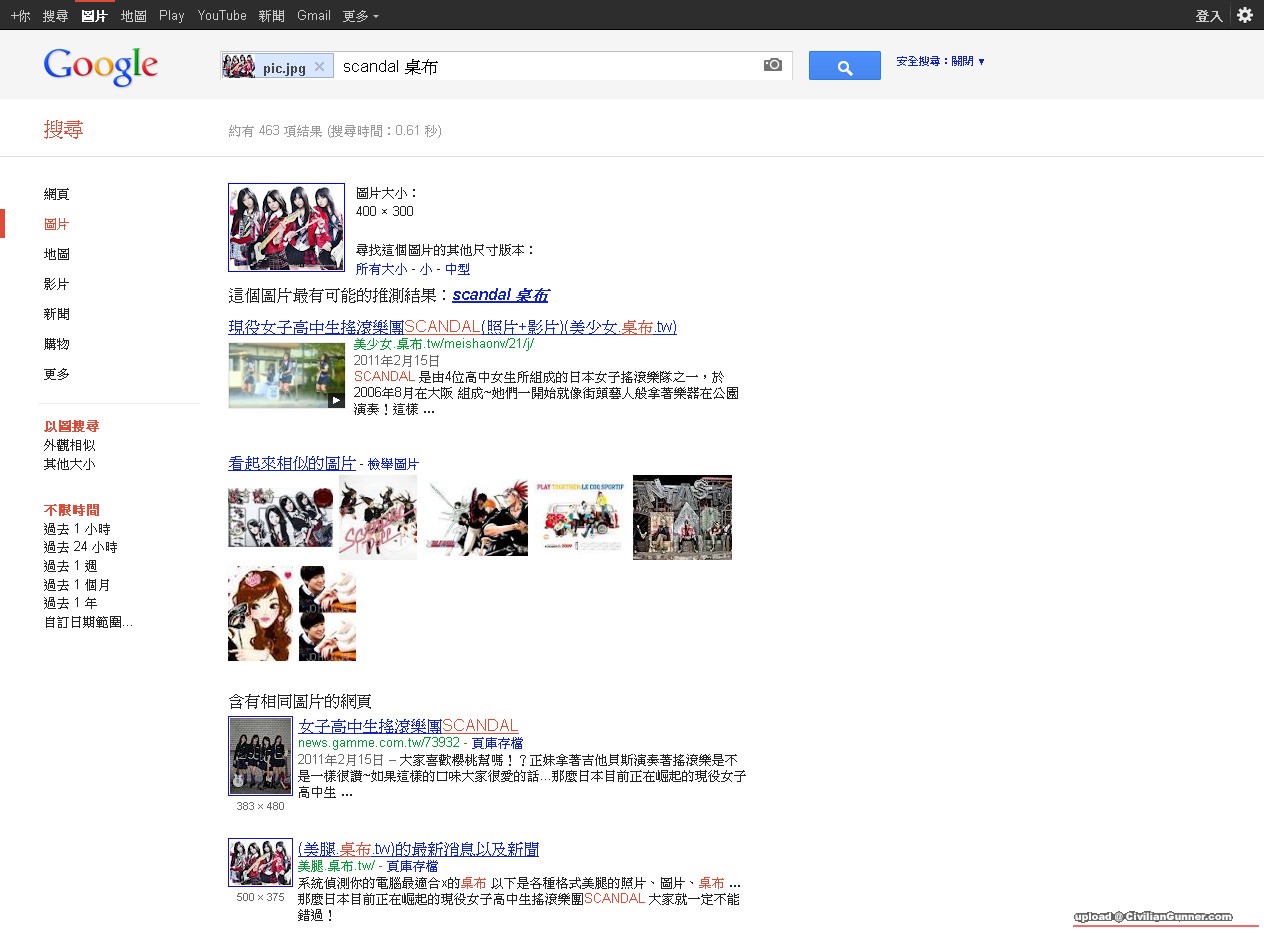
Task: Open the settings gear icon
Action: (x=1244, y=15)
